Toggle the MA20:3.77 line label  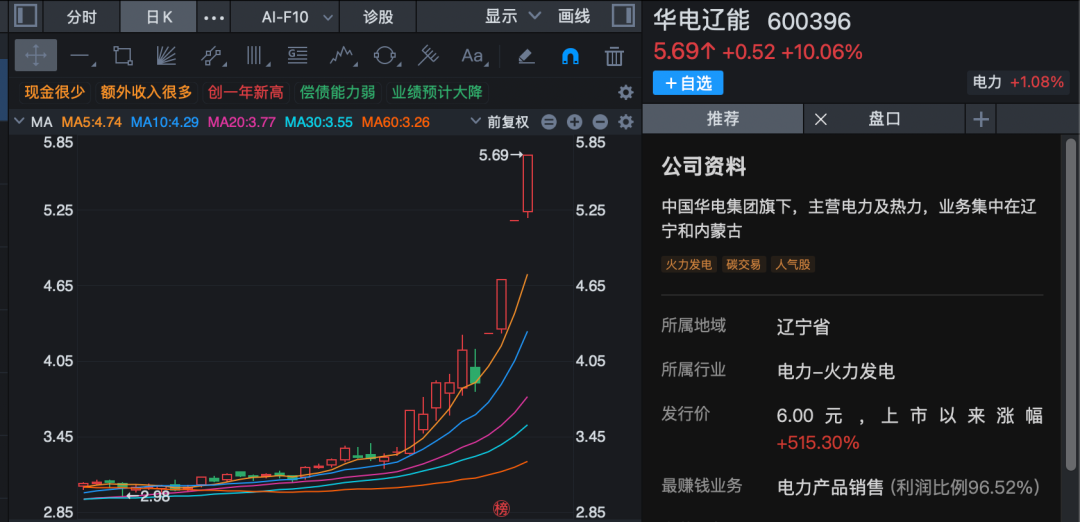[242, 123]
